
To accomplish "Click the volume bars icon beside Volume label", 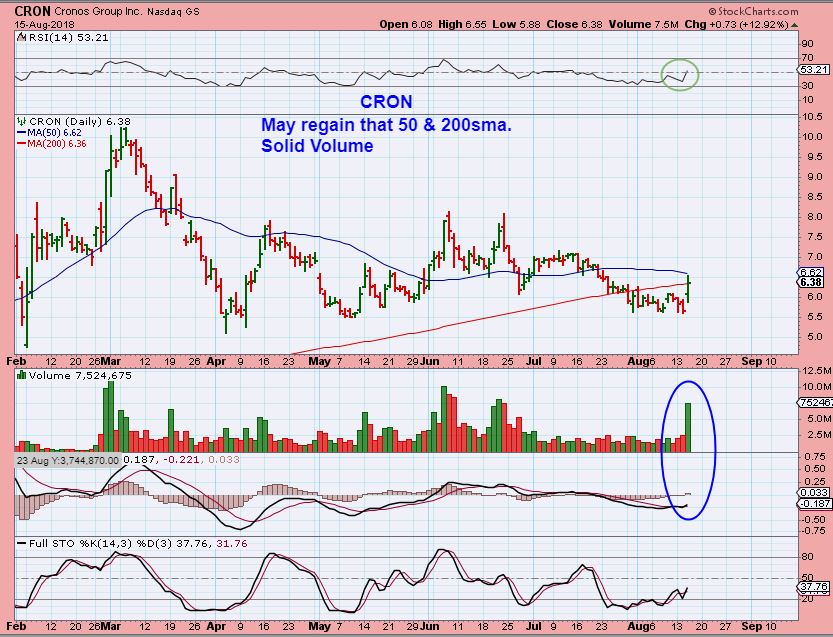I will pyautogui.click(x=22, y=375).
